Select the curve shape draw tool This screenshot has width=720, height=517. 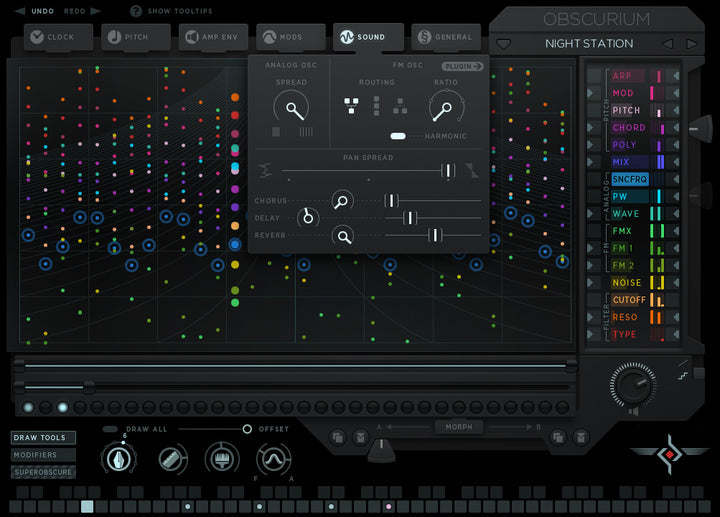point(274,459)
